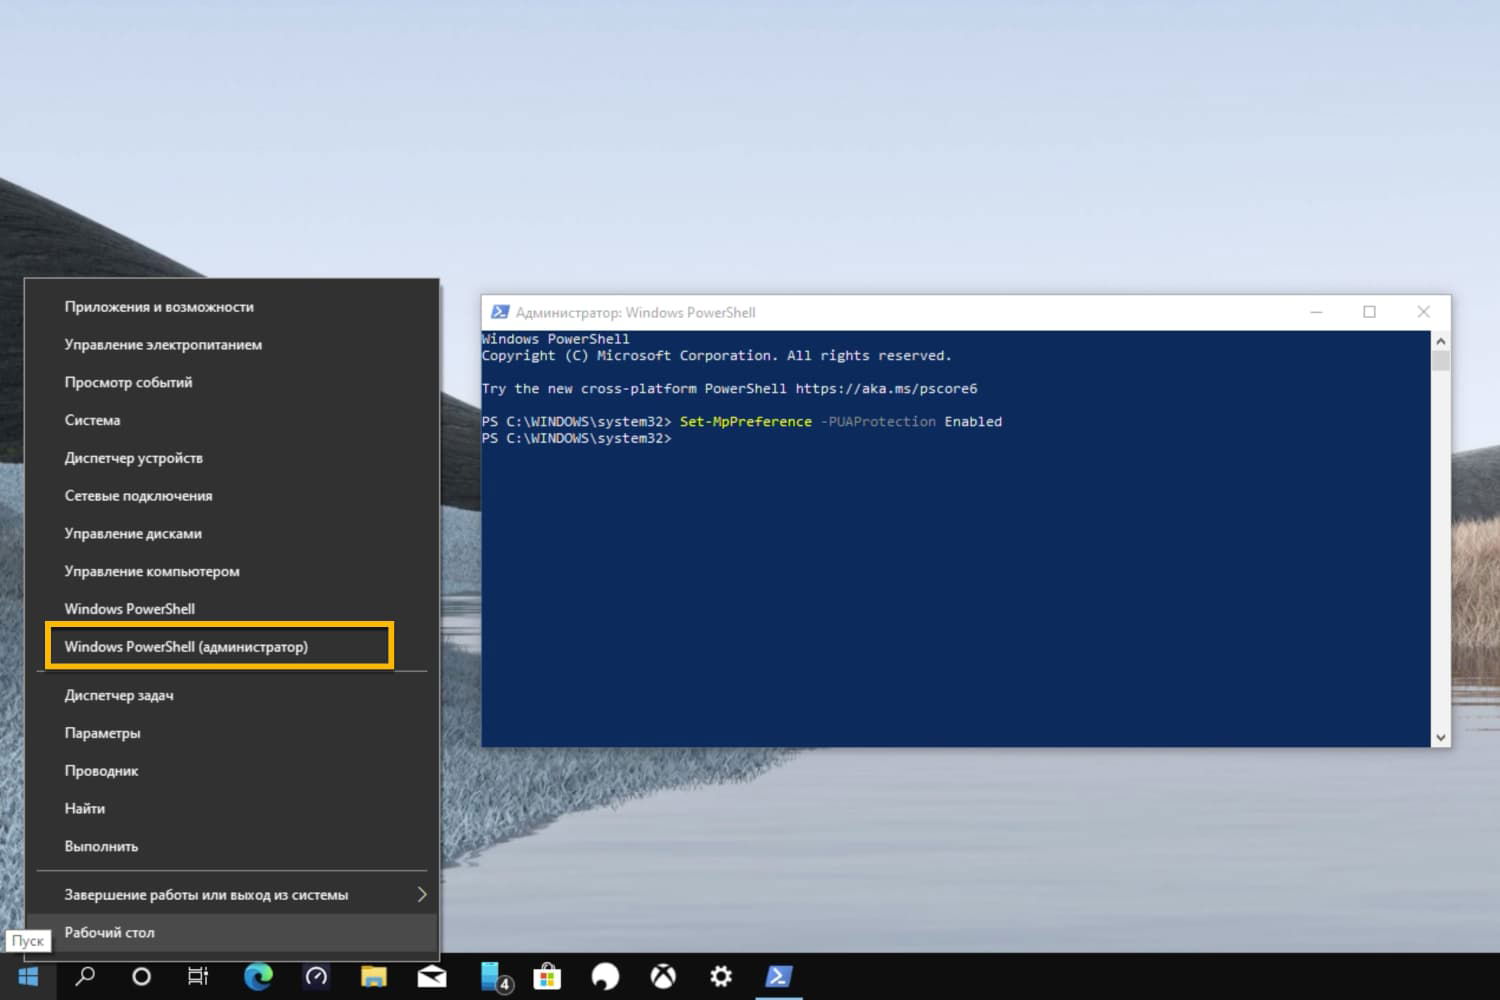Select the active PowerShell icon on the taskbar

coord(779,976)
